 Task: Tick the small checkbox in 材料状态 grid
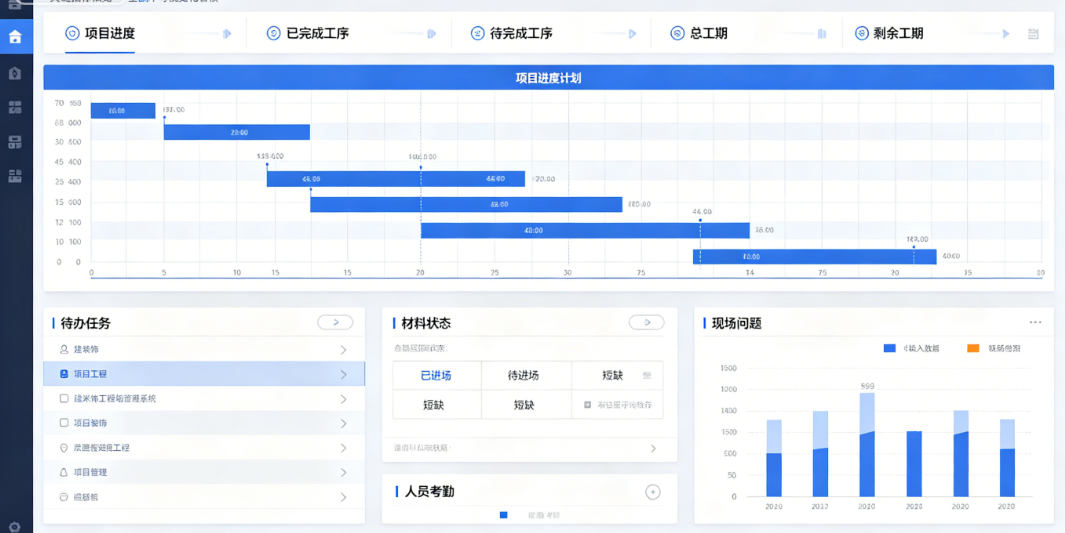click(588, 405)
